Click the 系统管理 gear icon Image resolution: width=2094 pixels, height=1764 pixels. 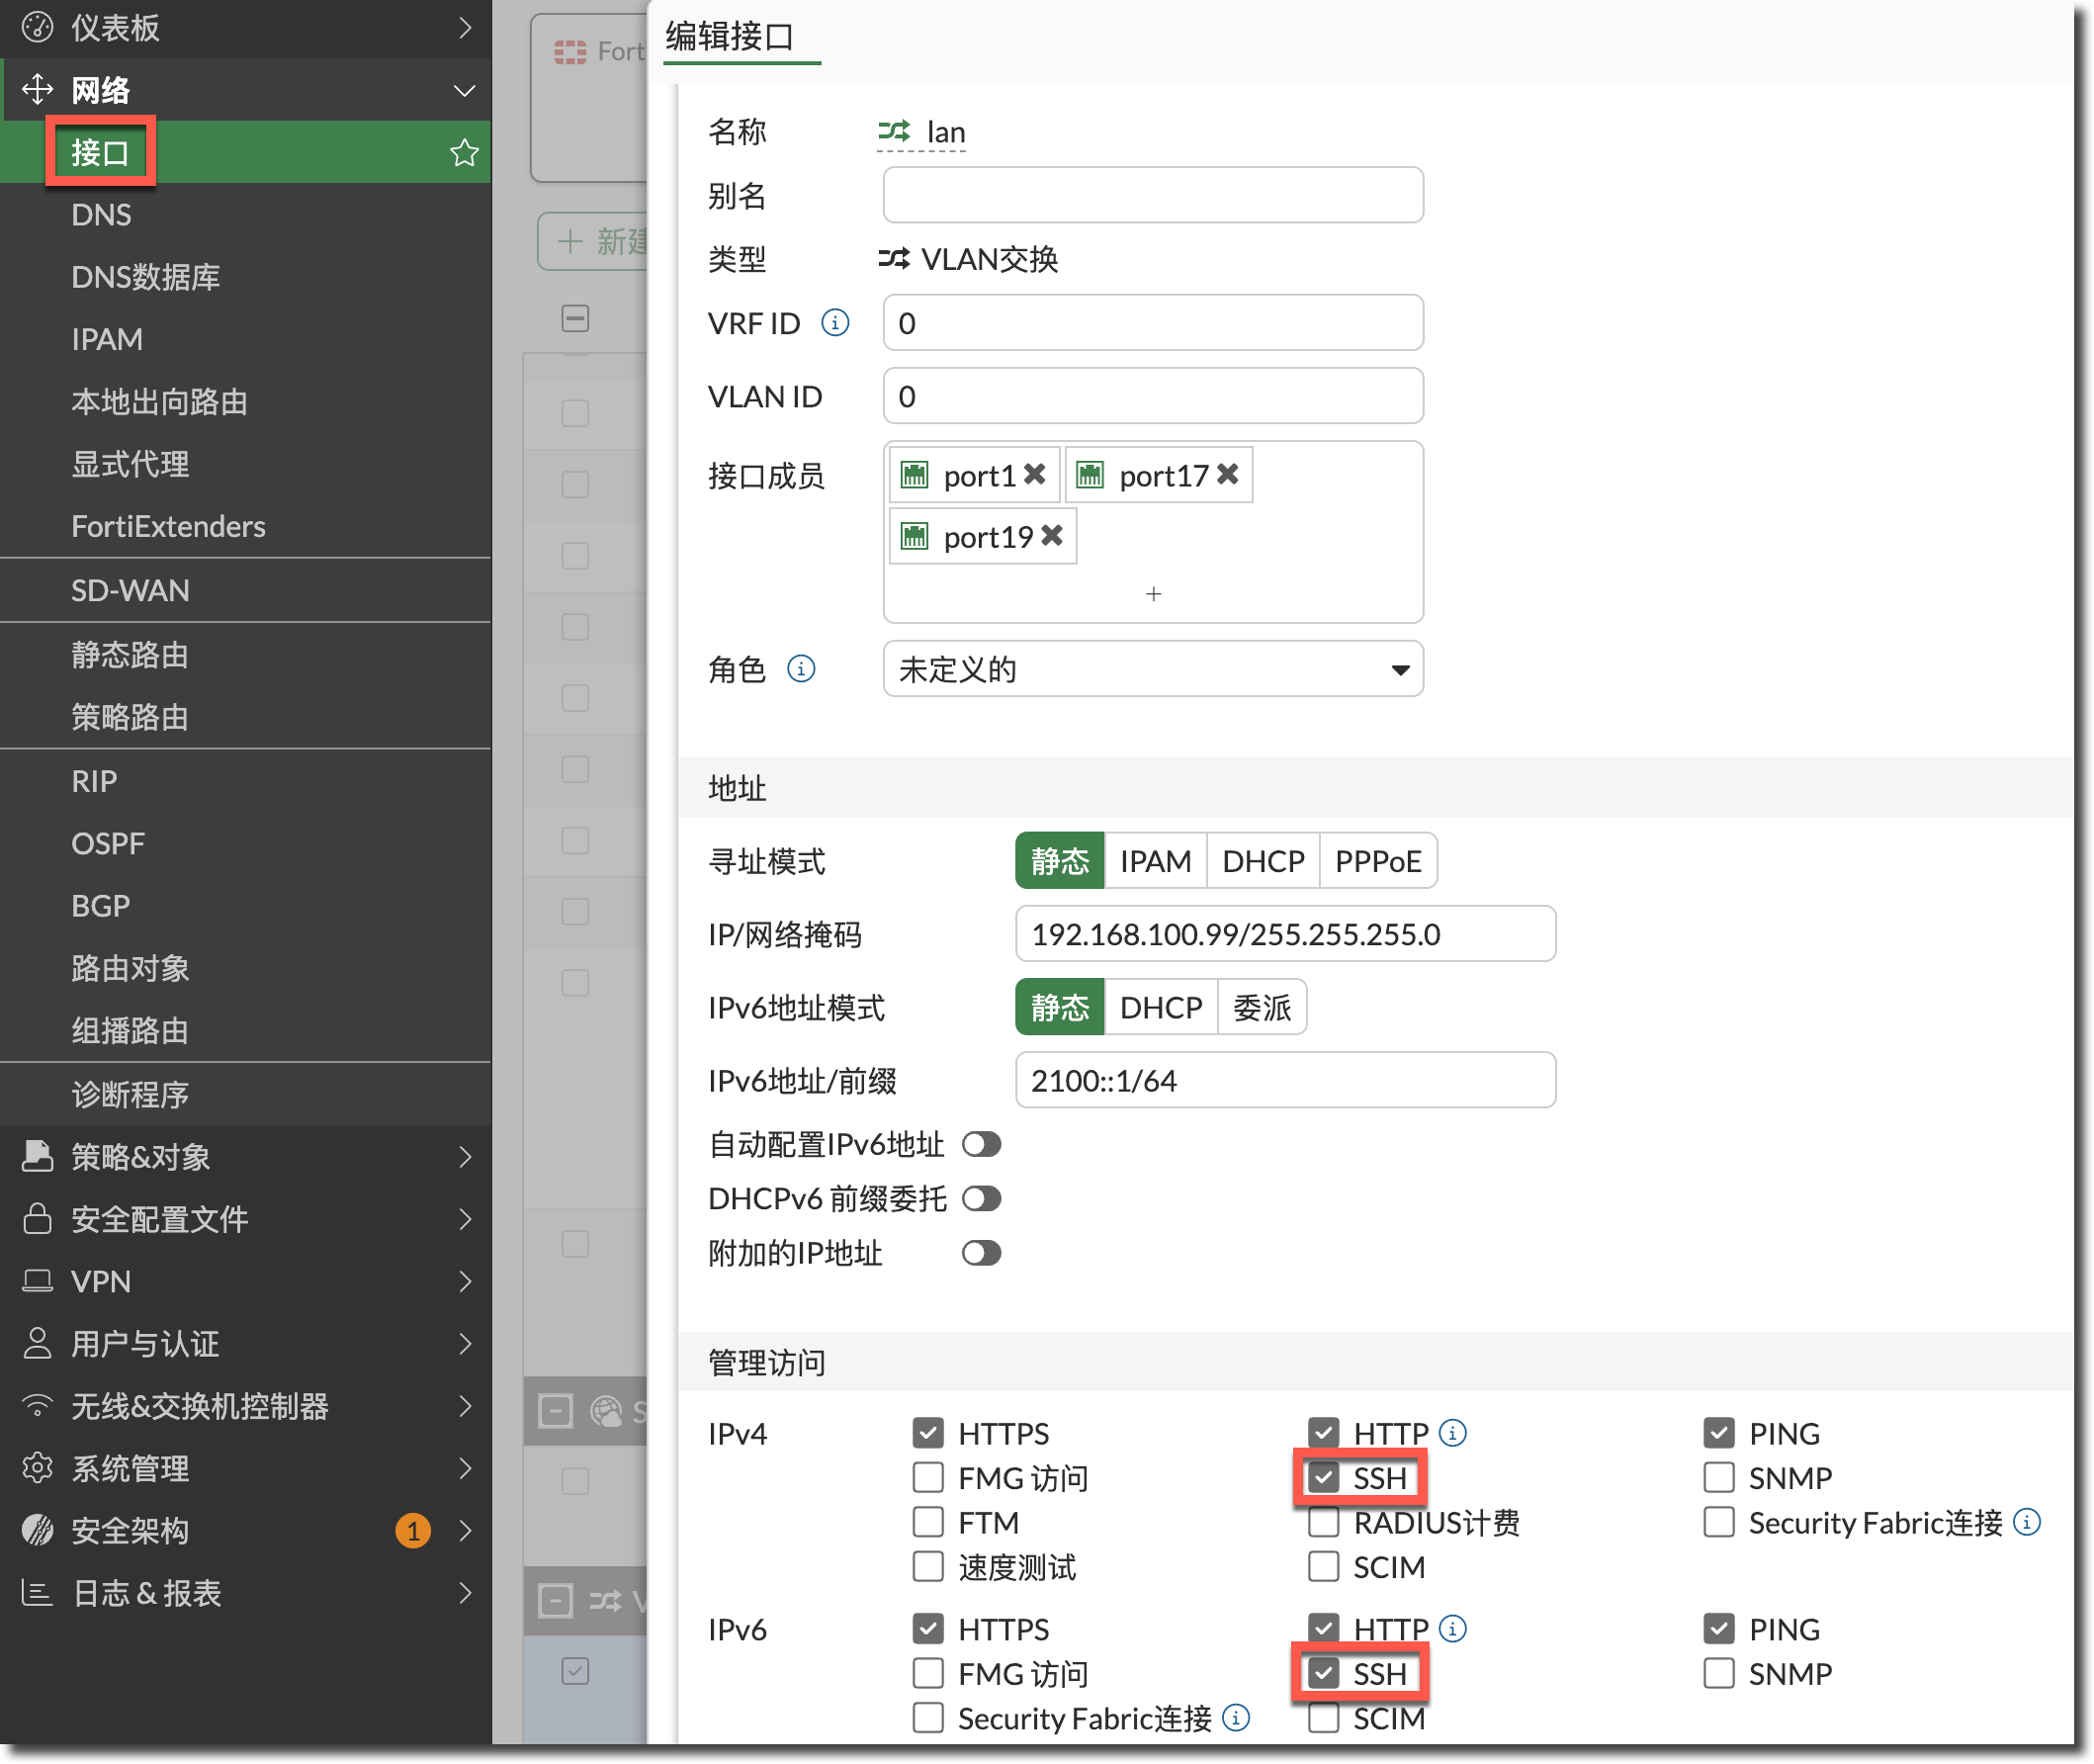[37, 1468]
